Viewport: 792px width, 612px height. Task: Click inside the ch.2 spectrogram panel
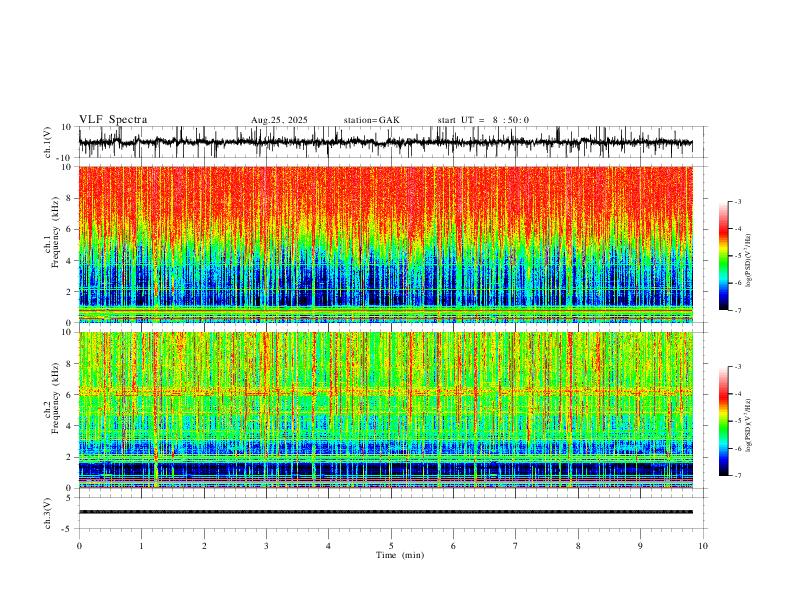point(385,410)
